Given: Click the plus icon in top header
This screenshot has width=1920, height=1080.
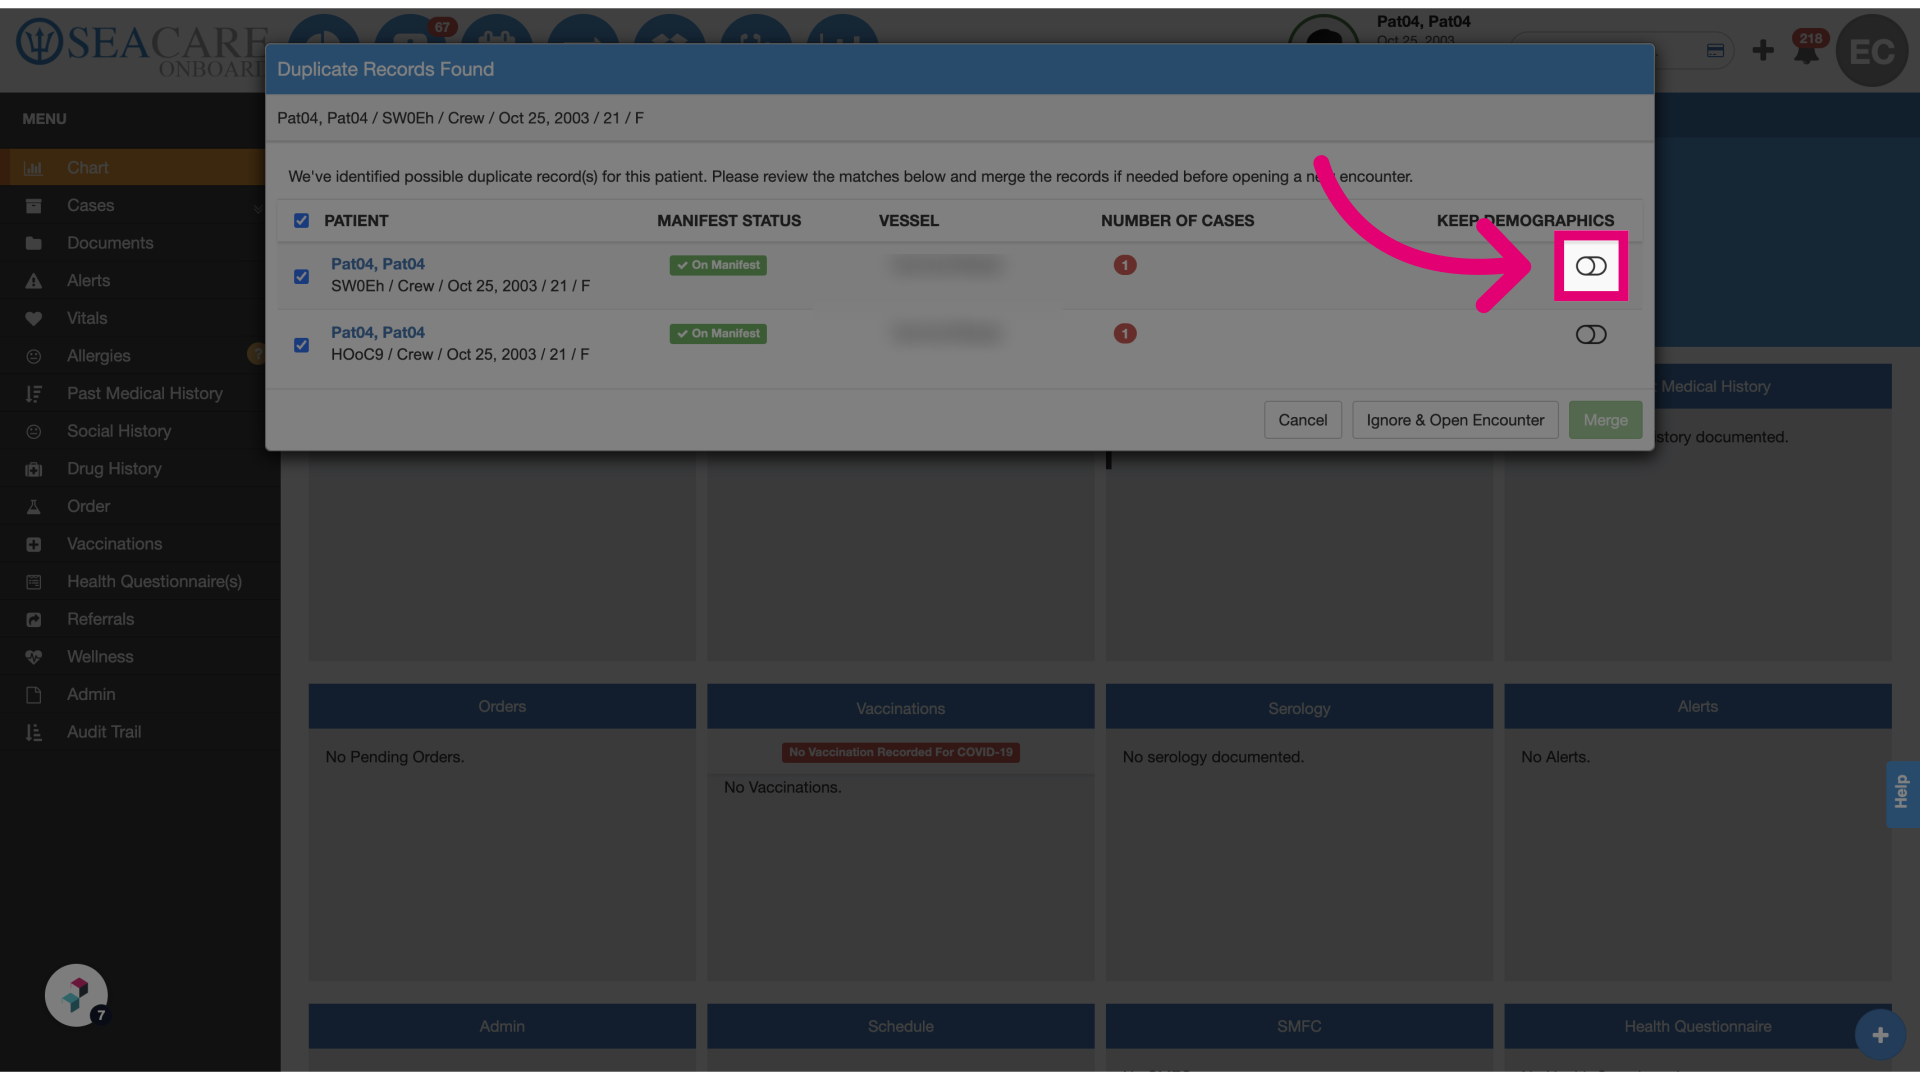Looking at the screenshot, I should click(x=1763, y=50).
